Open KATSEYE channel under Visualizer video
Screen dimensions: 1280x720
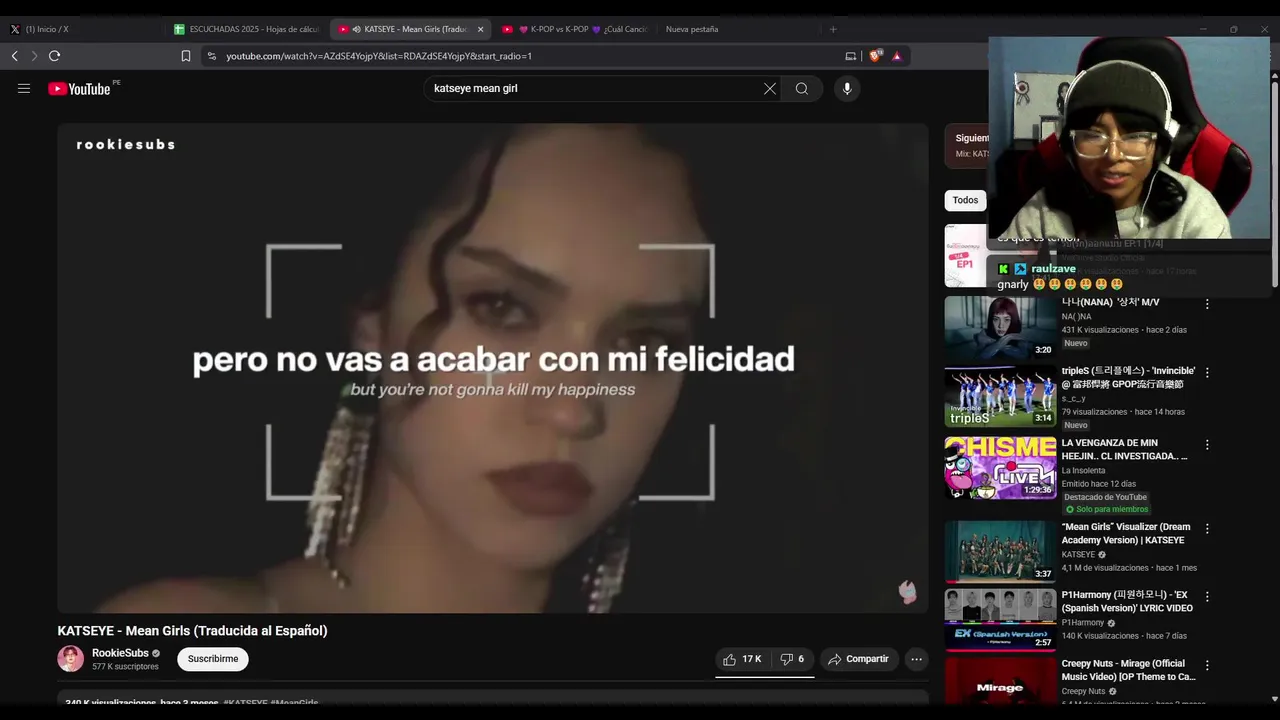coord(1078,555)
